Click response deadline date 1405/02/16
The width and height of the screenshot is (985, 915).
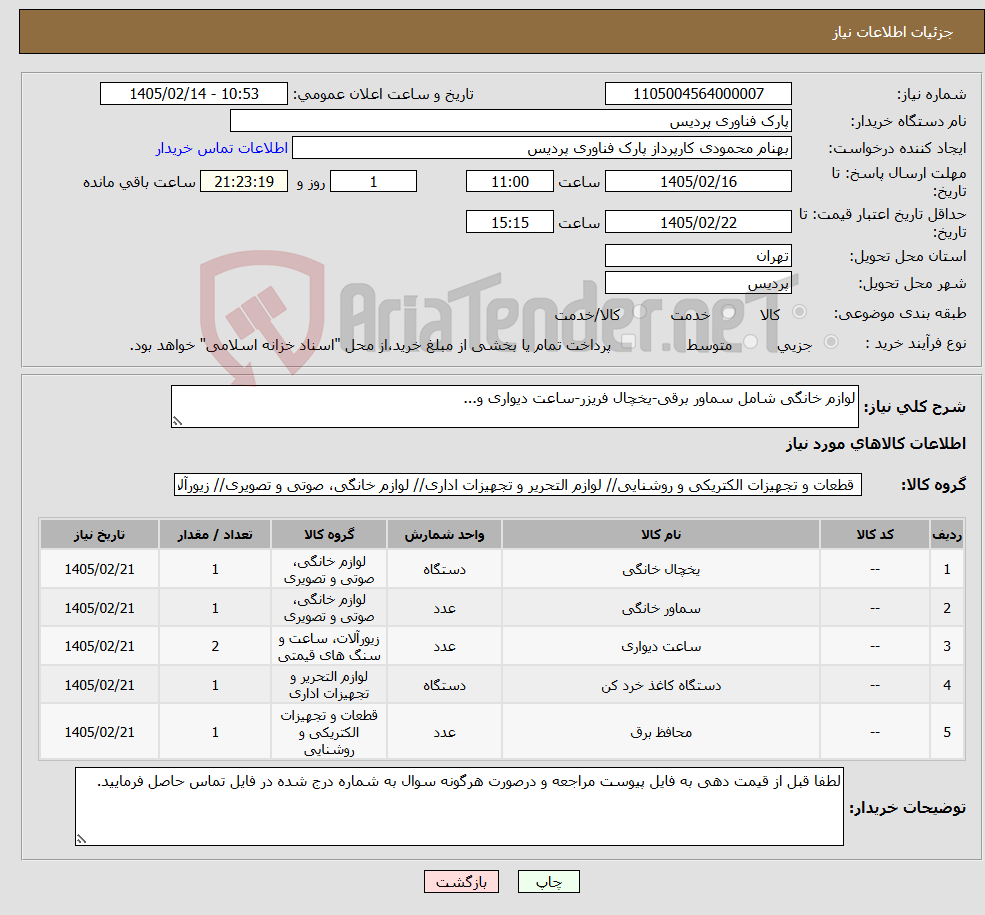[x=698, y=181]
